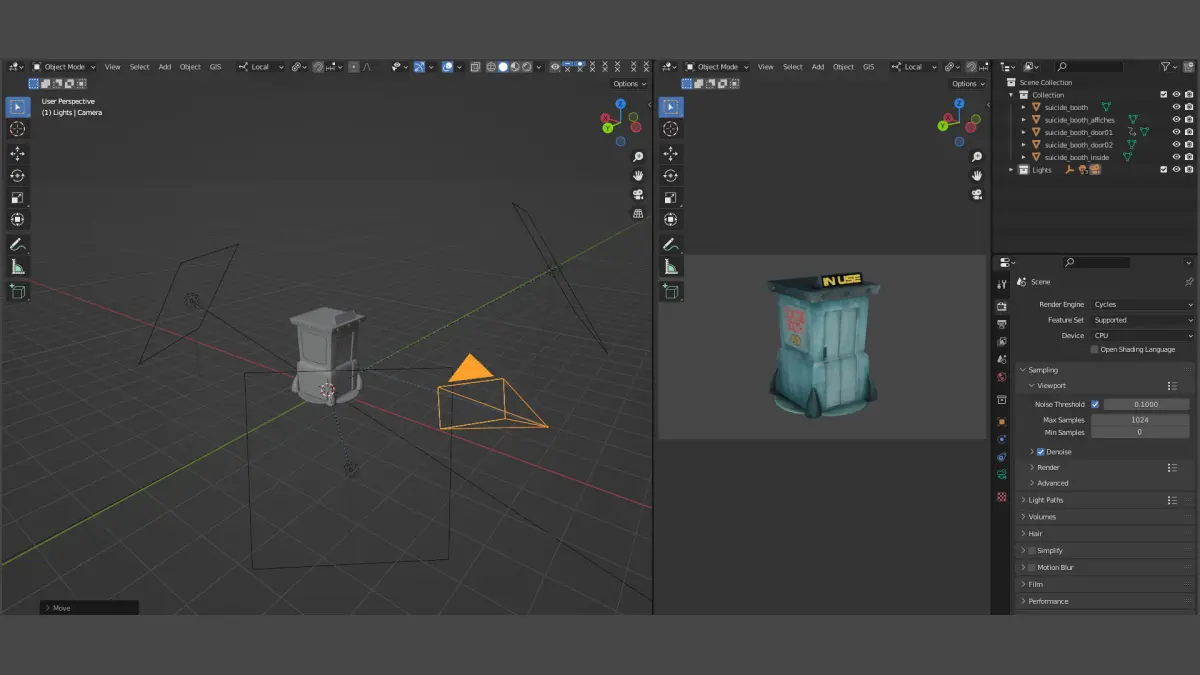
Task: Open View menu in left viewport header
Action: pos(112,67)
